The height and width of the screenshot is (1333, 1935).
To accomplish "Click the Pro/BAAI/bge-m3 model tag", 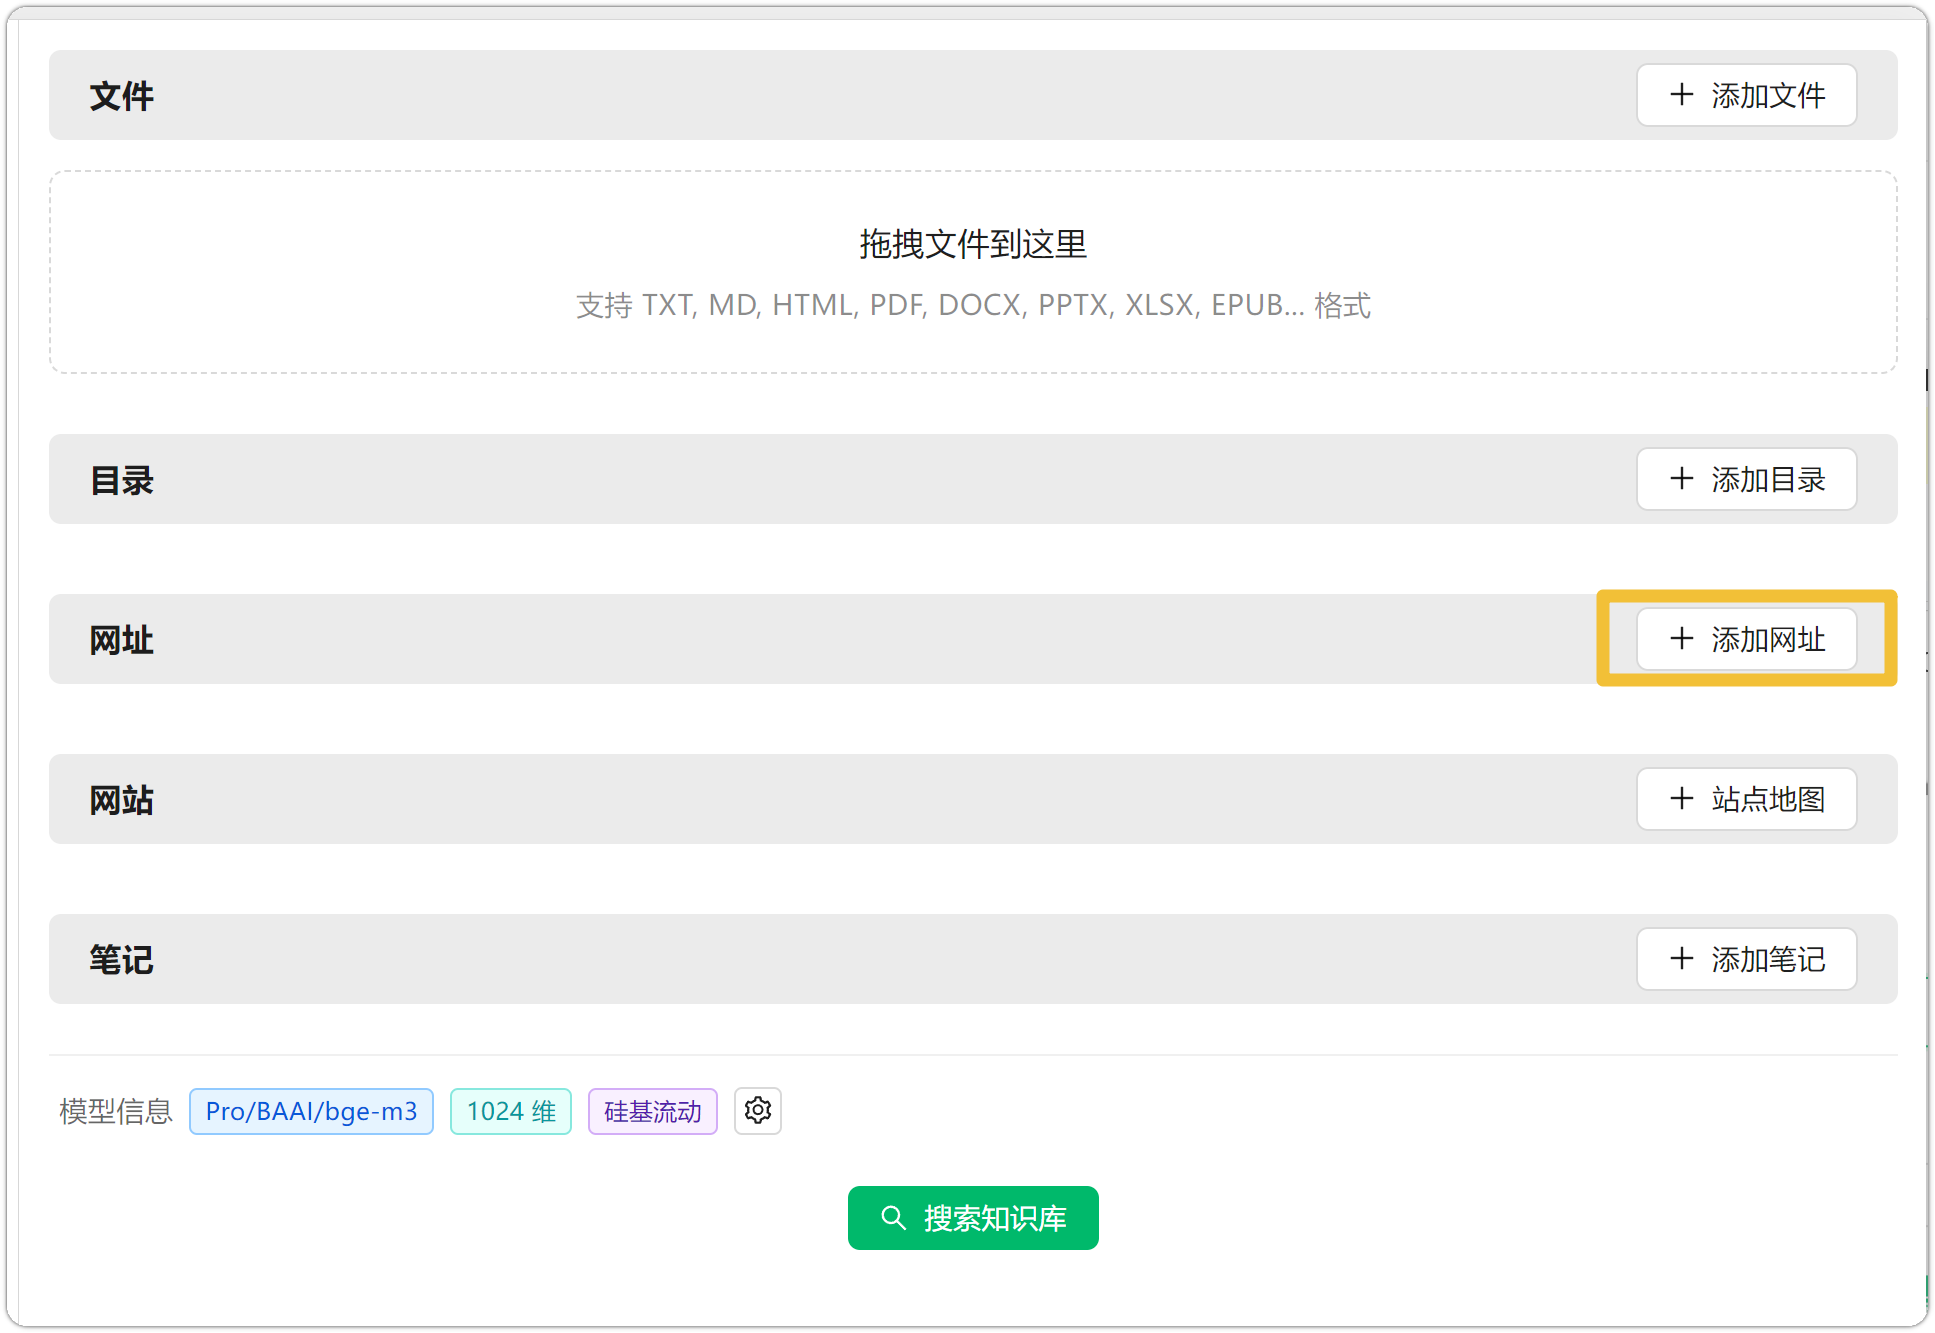I will point(311,1111).
